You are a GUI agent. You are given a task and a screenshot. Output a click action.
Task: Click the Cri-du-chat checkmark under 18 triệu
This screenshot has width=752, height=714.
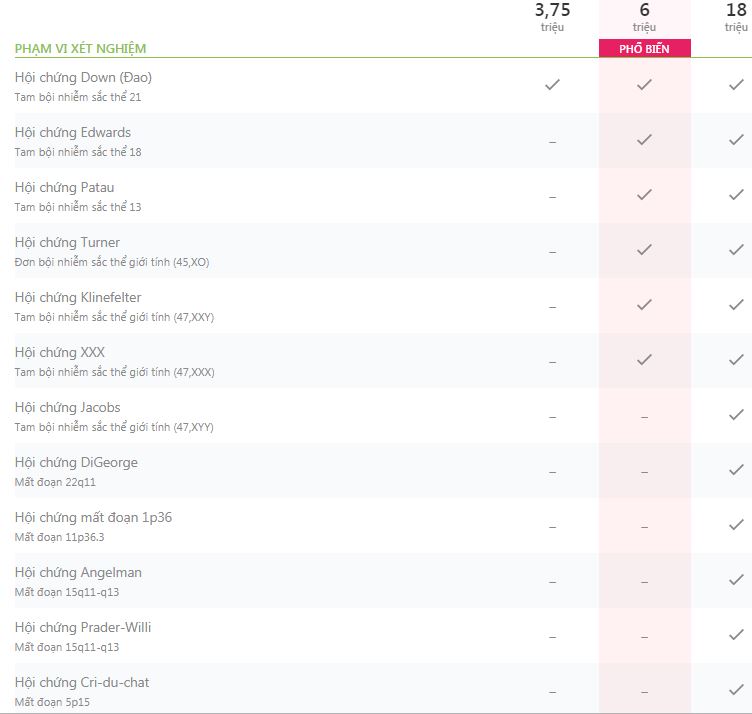click(x=736, y=690)
